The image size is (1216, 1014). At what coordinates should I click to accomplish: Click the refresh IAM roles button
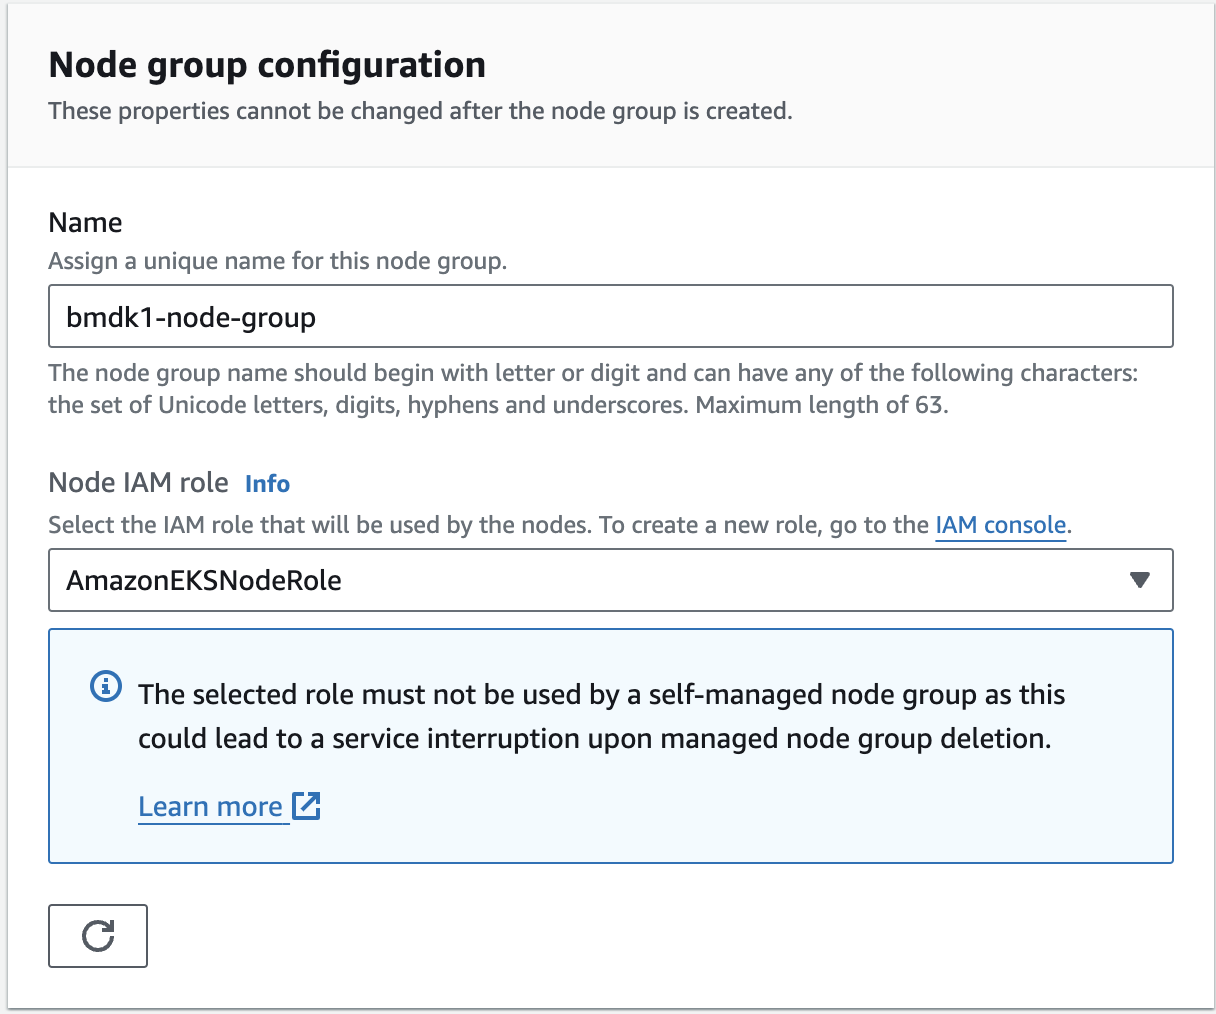[98, 936]
